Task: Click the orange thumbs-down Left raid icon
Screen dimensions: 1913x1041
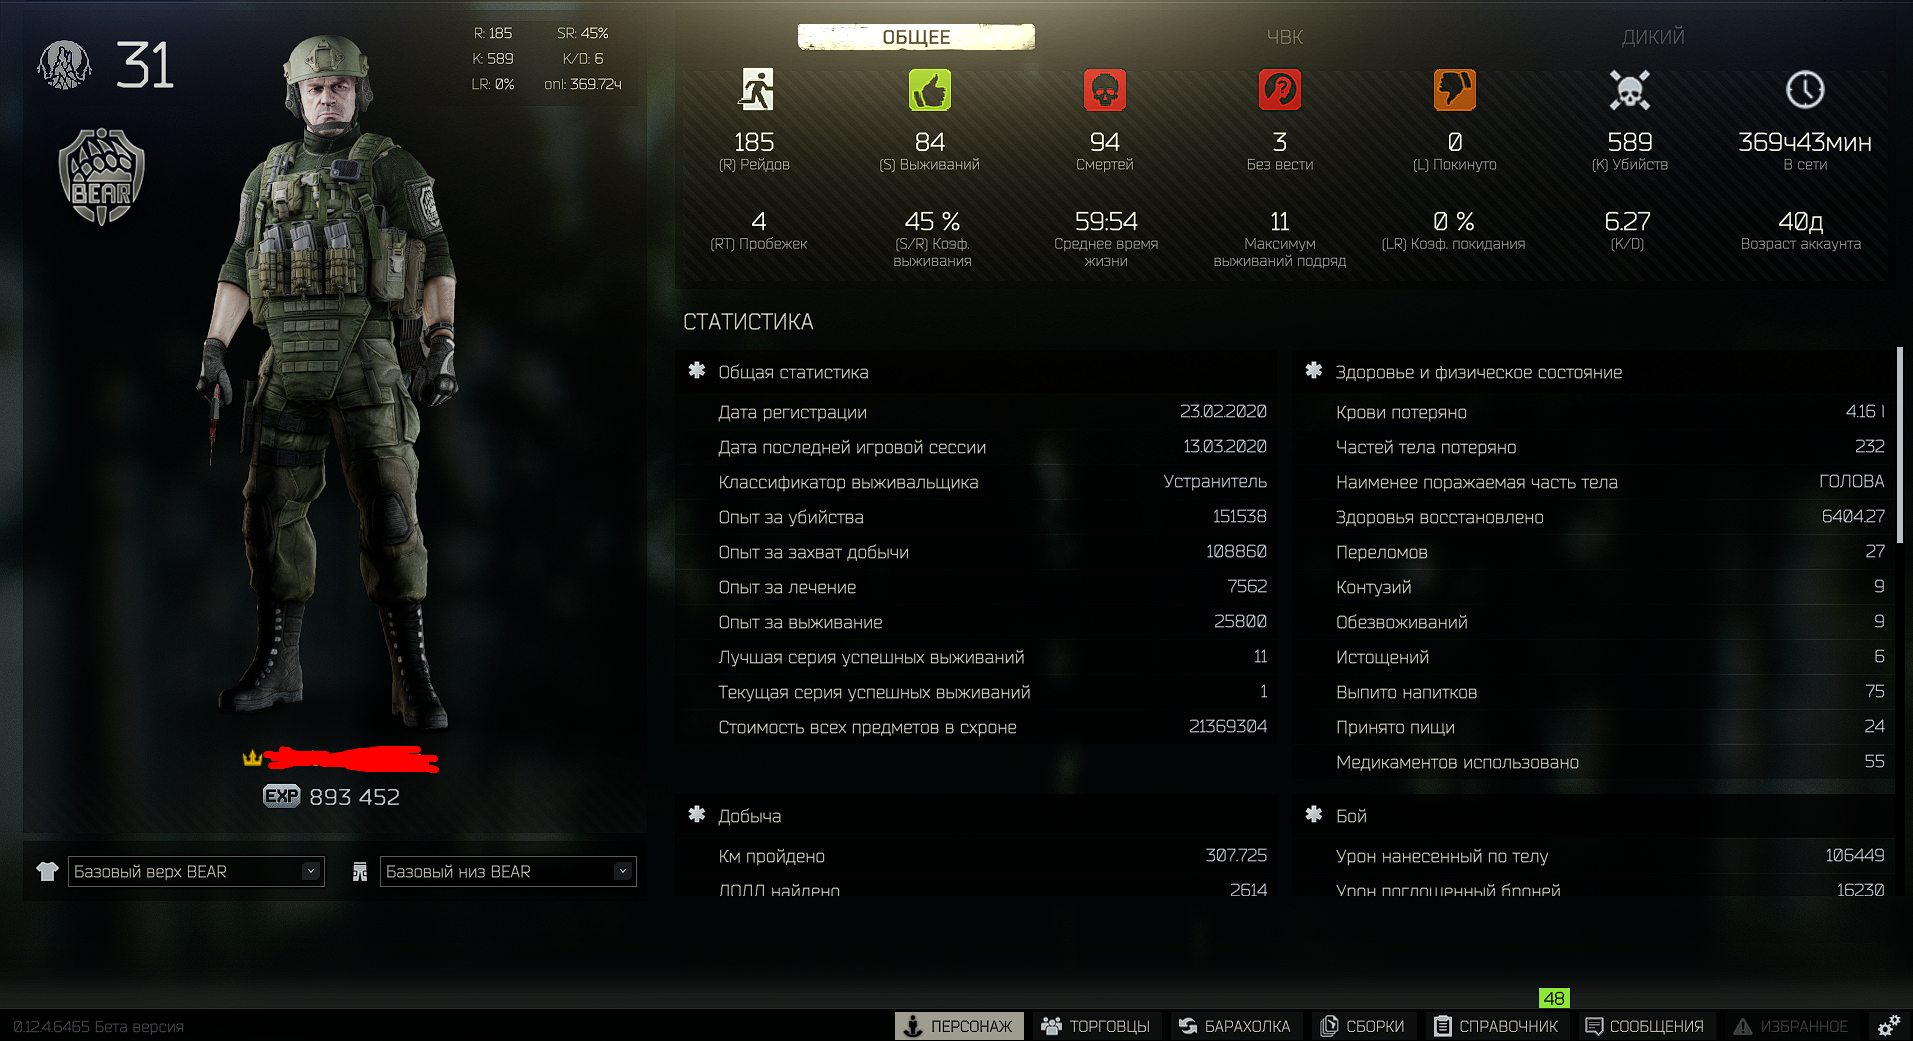Action: click(1455, 90)
